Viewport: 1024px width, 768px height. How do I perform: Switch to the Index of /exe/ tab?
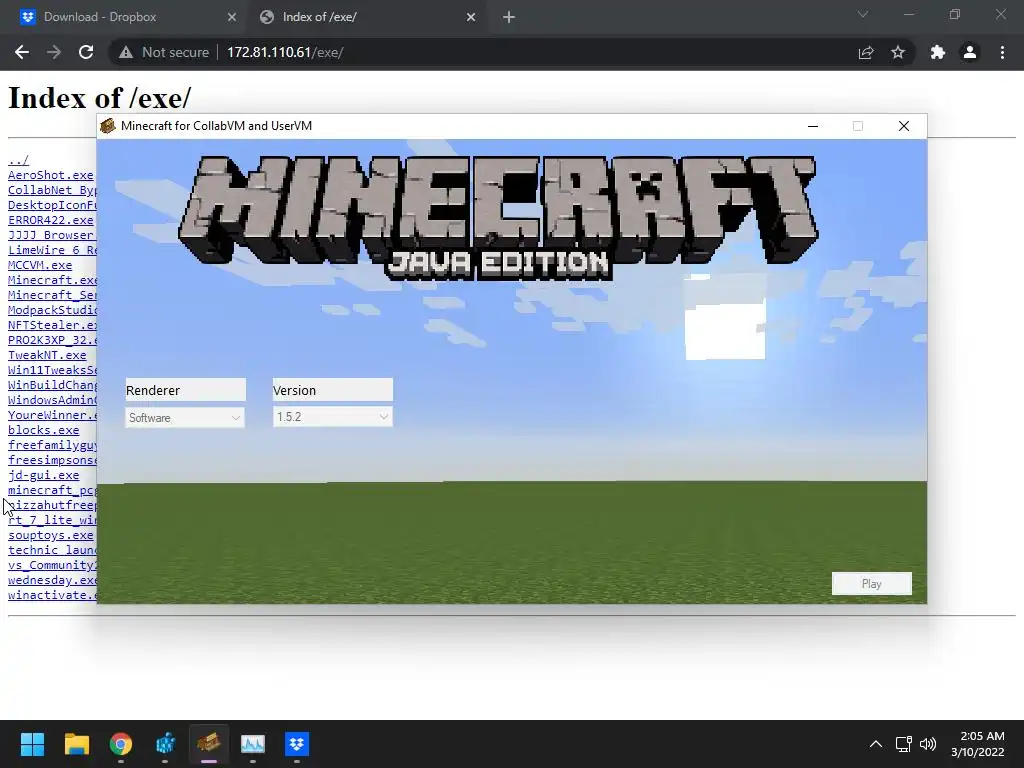(x=368, y=17)
